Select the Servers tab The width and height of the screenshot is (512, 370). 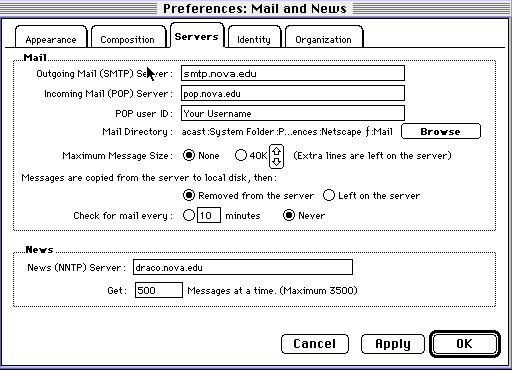[197, 36]
